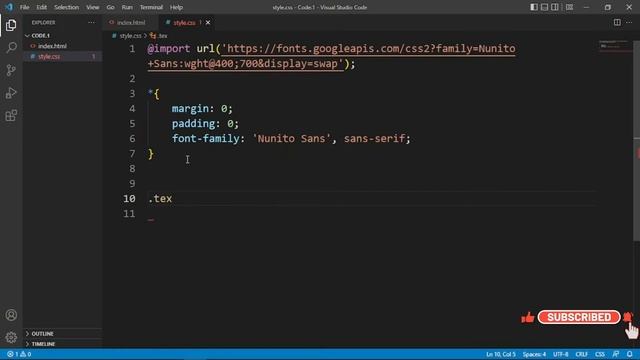640x360 pixels.
Task: Click the thumbs up like icon
Action: 528,317
